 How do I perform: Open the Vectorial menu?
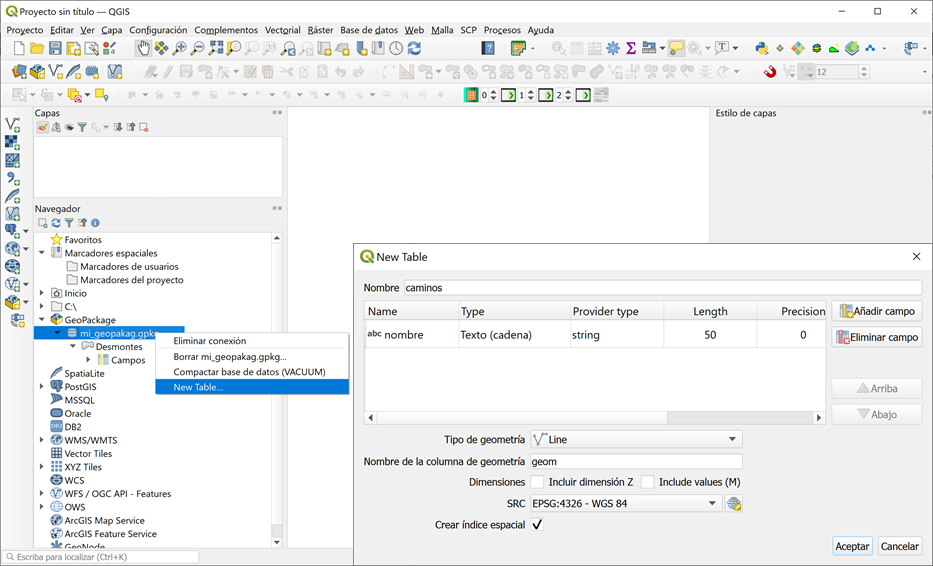coord(283,30)
